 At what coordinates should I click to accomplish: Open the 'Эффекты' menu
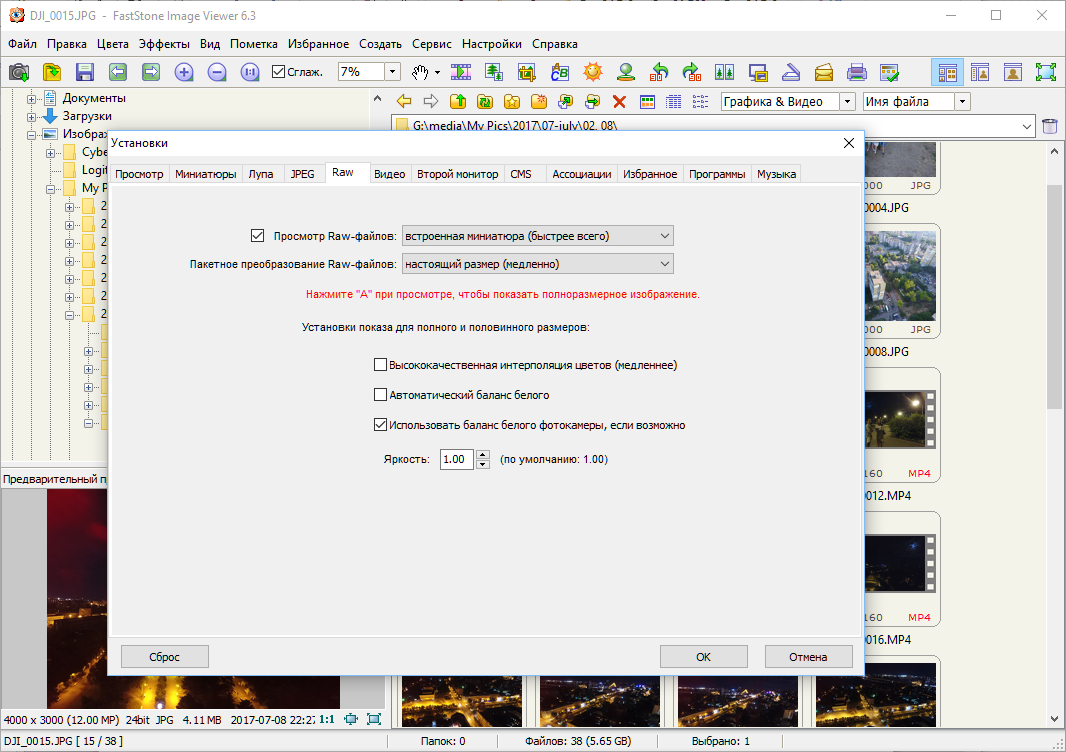tap(164, 44)
